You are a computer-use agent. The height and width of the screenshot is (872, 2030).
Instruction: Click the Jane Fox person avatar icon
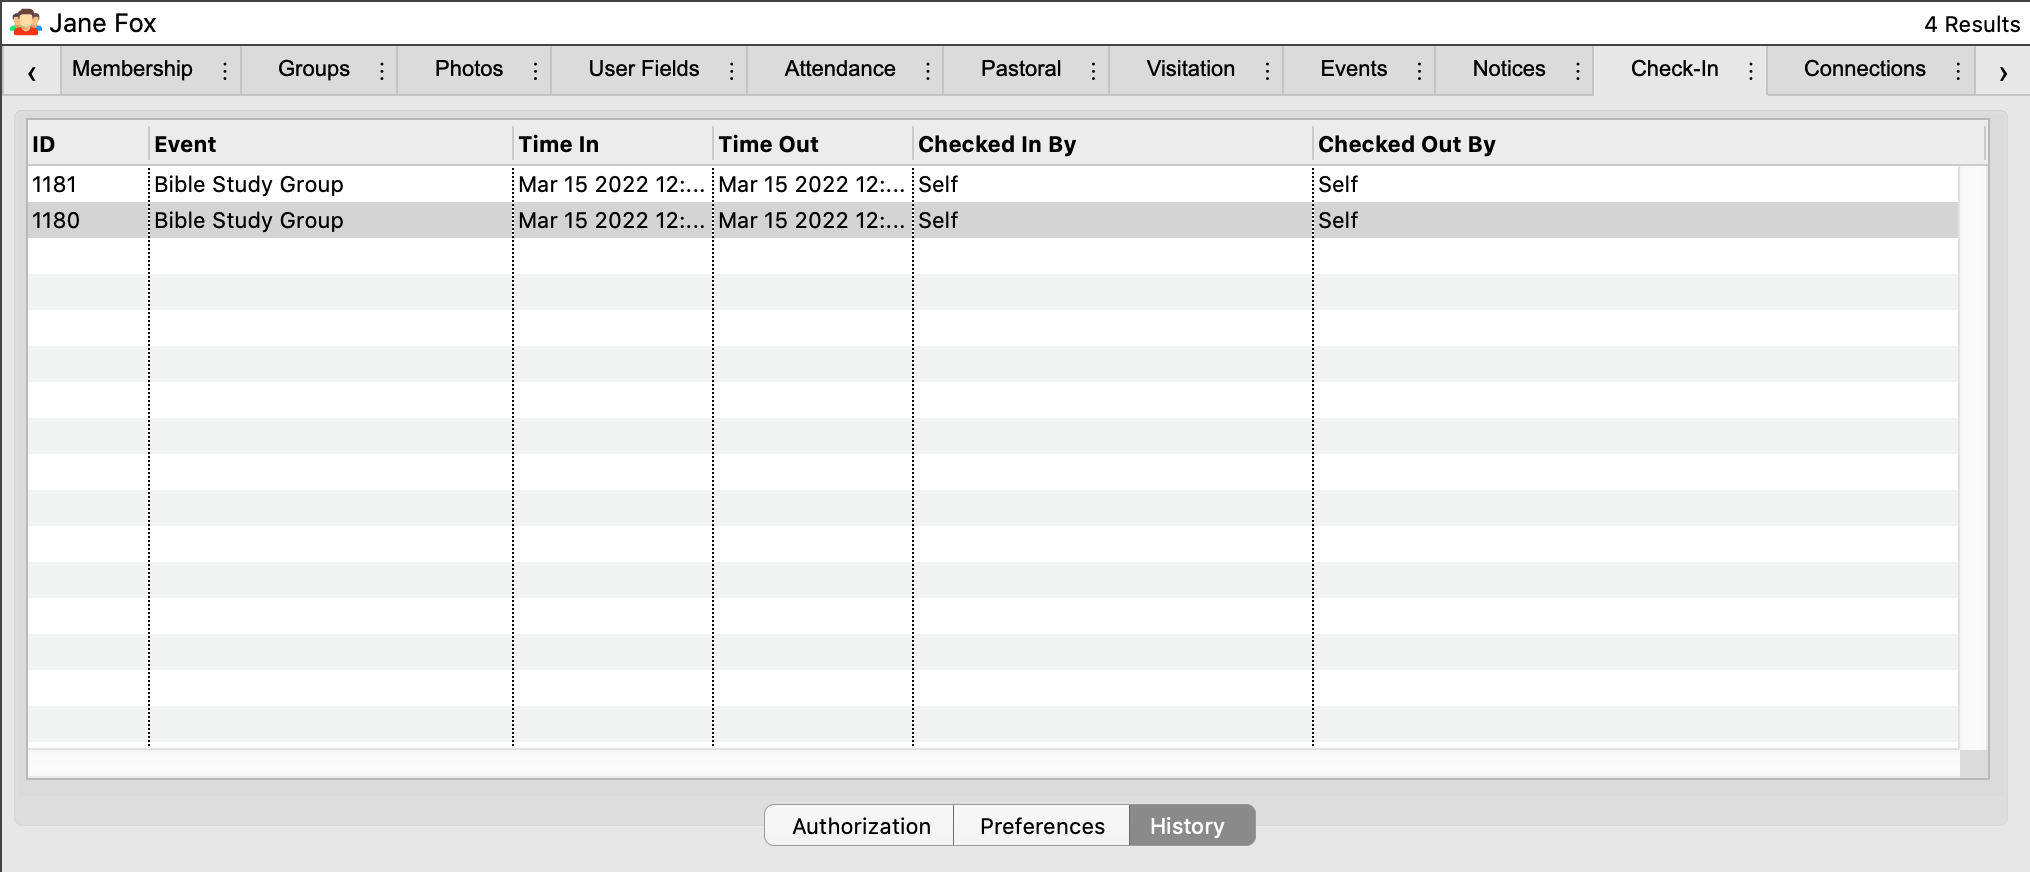(26, 22)
